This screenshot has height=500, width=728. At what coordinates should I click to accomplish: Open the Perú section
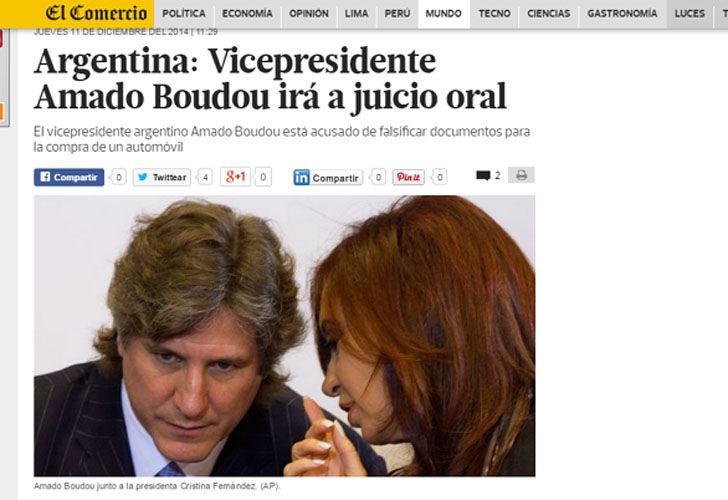tap(397, 13)
